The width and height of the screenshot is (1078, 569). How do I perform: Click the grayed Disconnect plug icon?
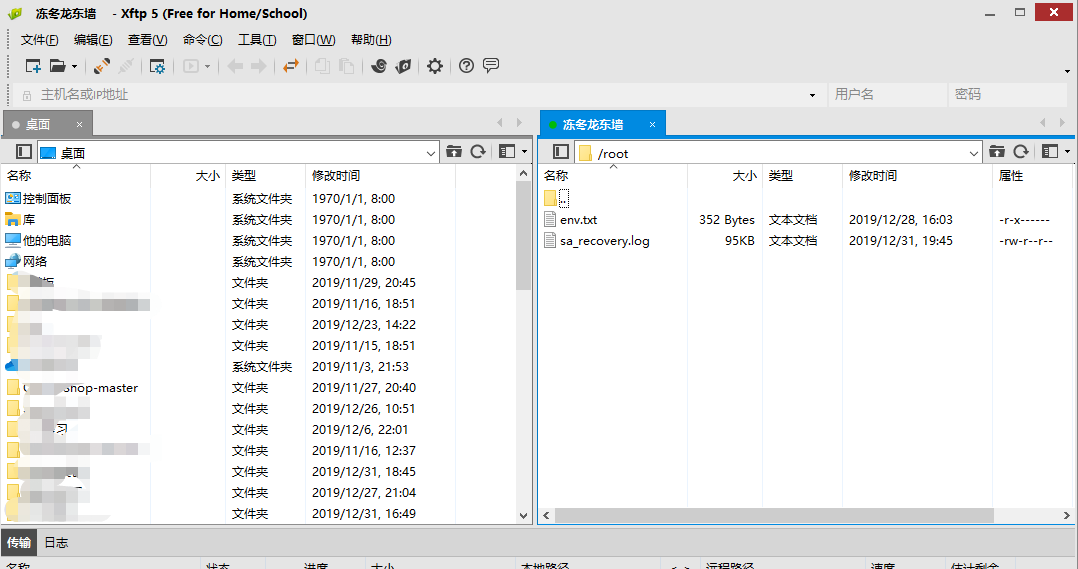point(126,66)
